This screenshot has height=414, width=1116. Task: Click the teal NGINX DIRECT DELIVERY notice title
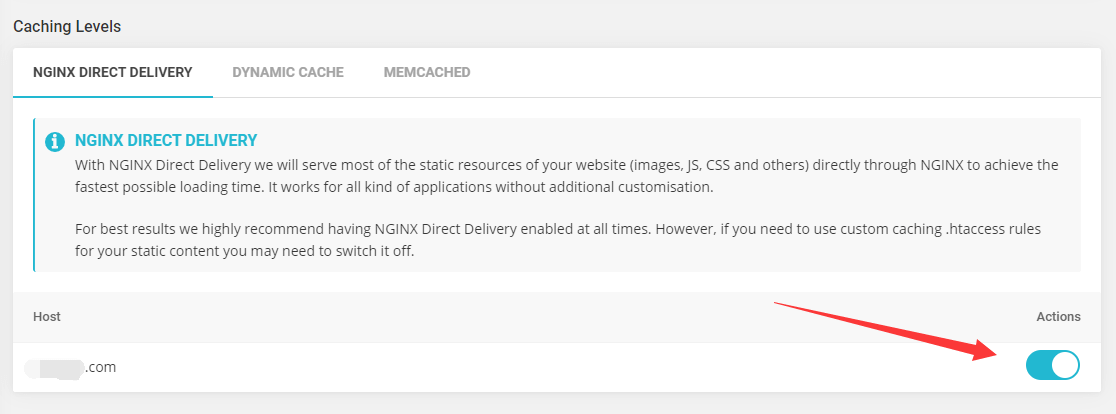166,141
